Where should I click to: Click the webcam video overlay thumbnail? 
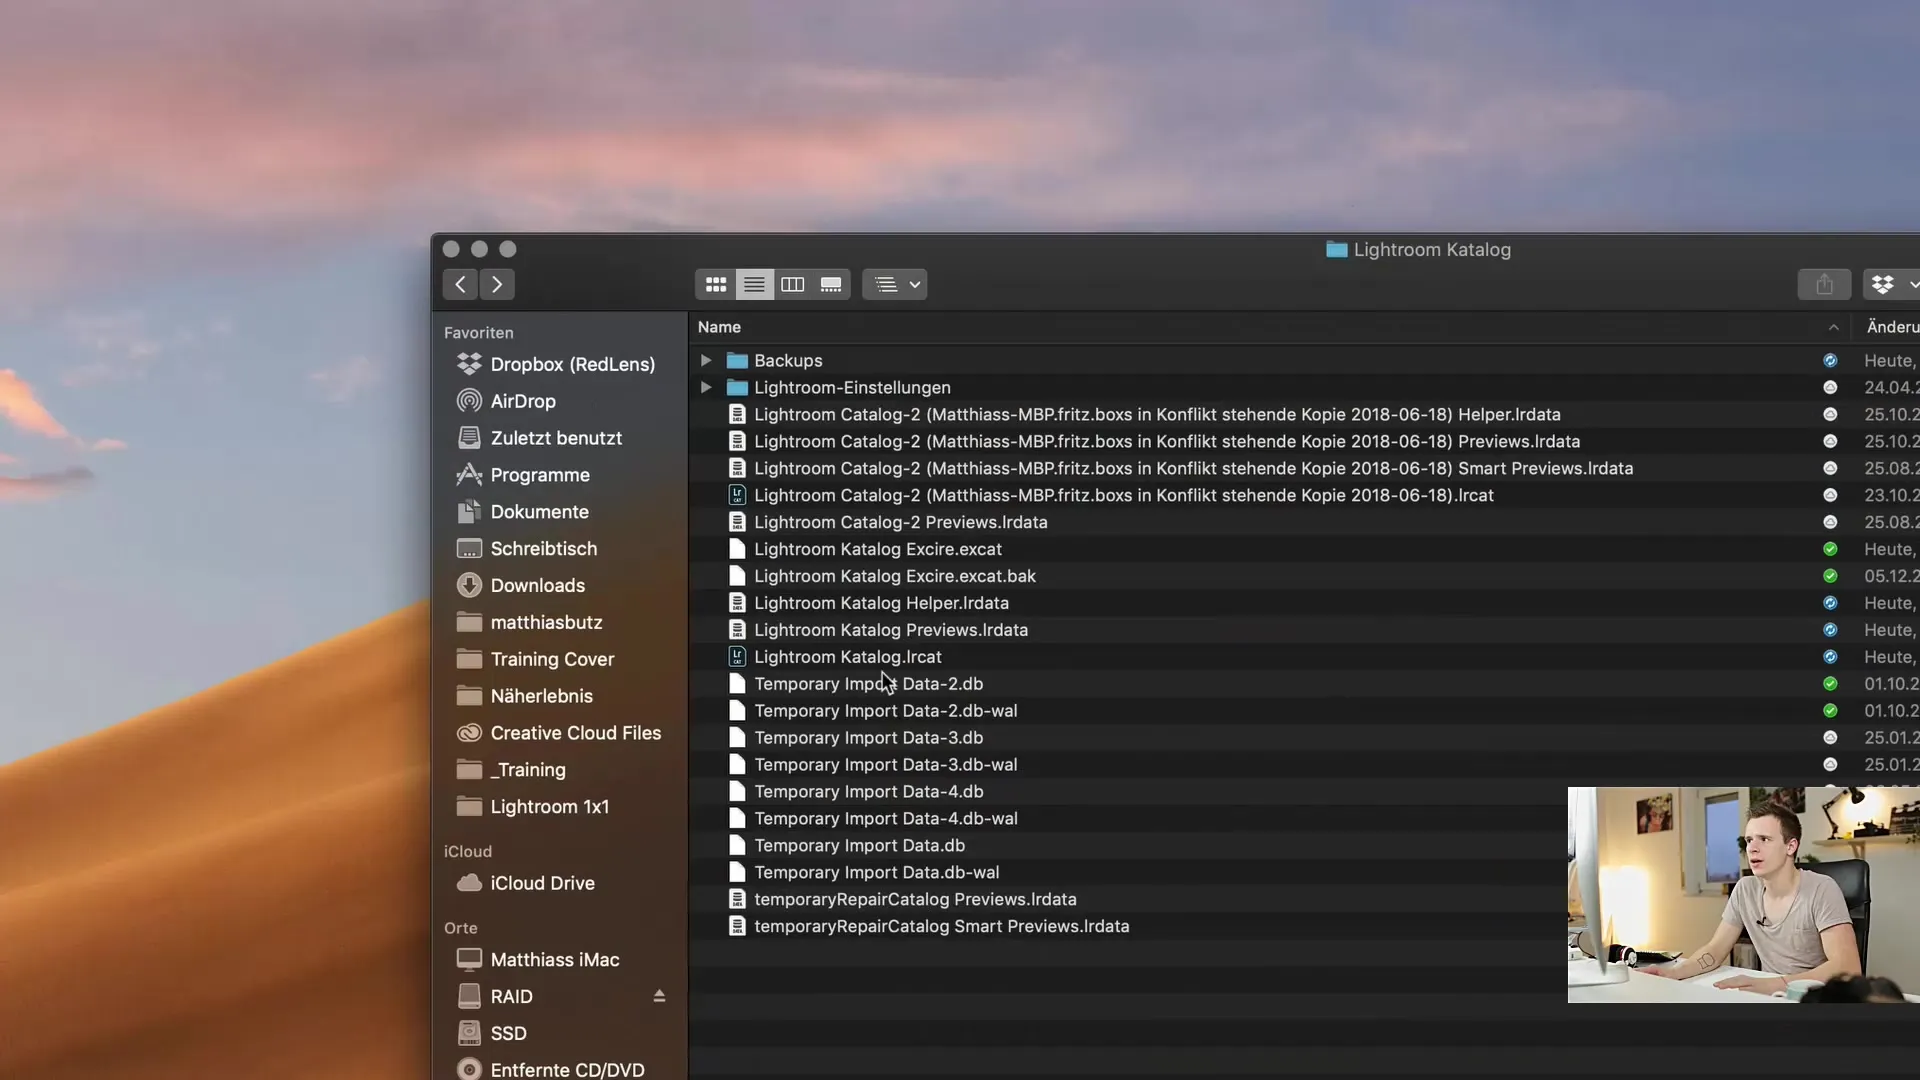pyautogui.click(x=1744, y=895)
